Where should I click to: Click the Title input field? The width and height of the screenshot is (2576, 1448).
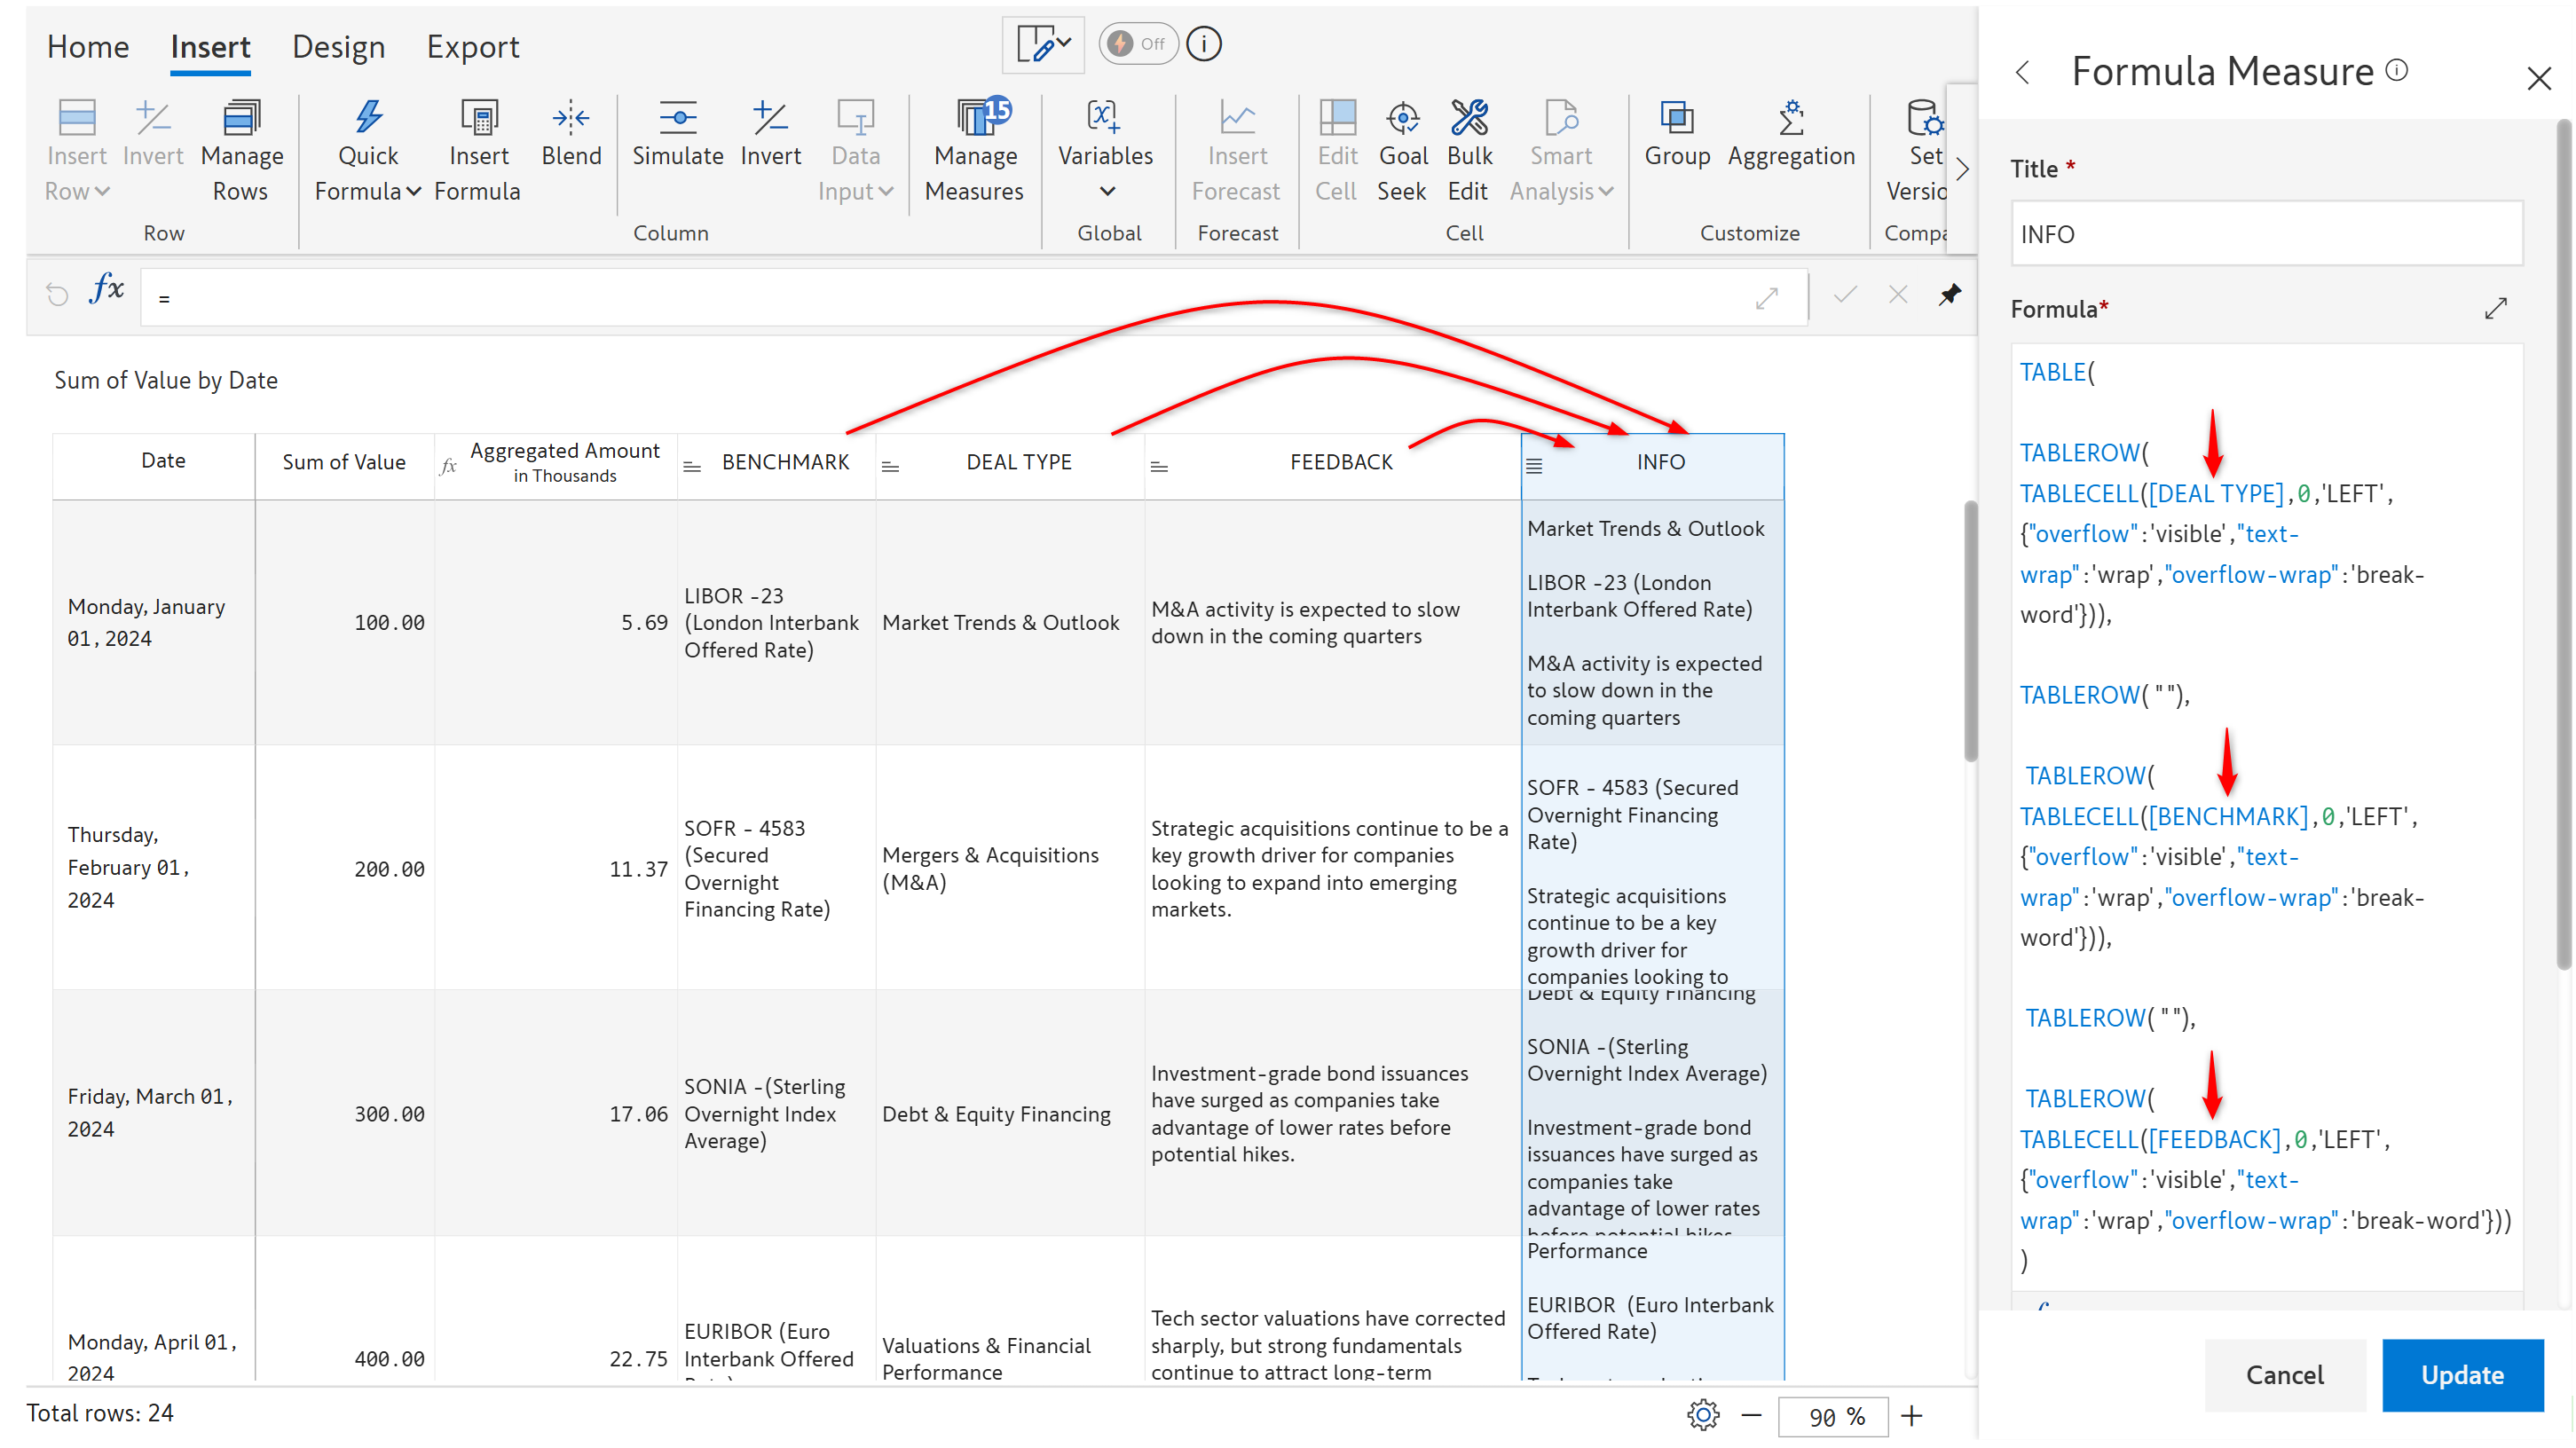tap(2265, 234)
